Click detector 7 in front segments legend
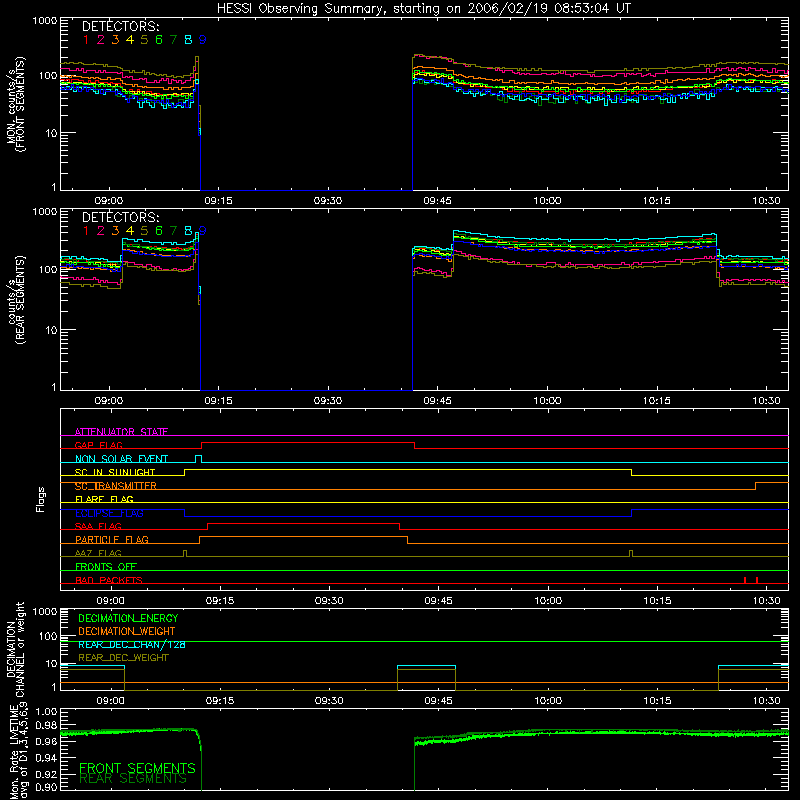 coord(173,40)
